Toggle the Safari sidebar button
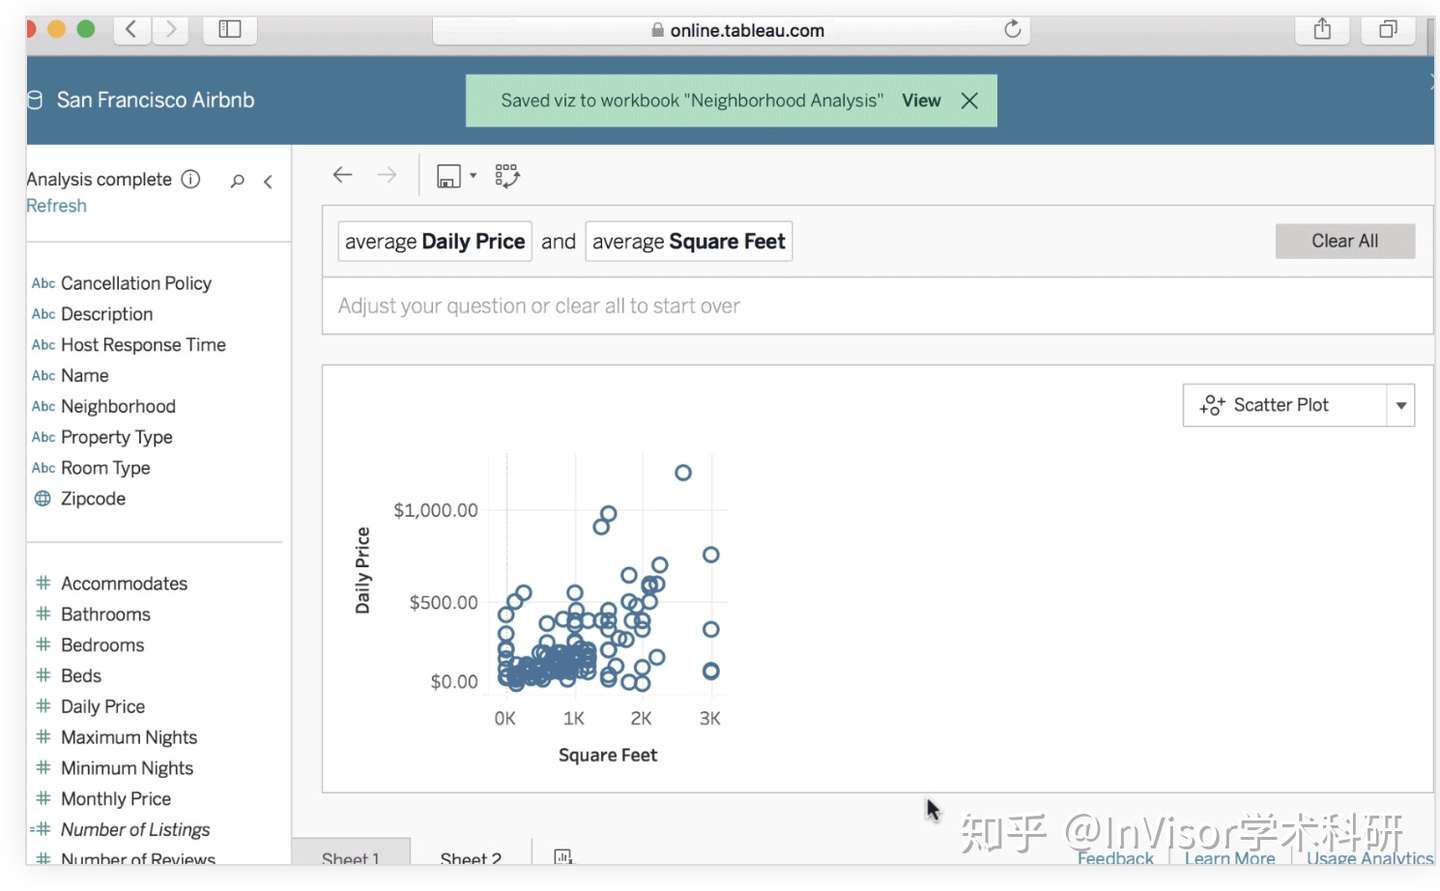 (x=230, y=29)
